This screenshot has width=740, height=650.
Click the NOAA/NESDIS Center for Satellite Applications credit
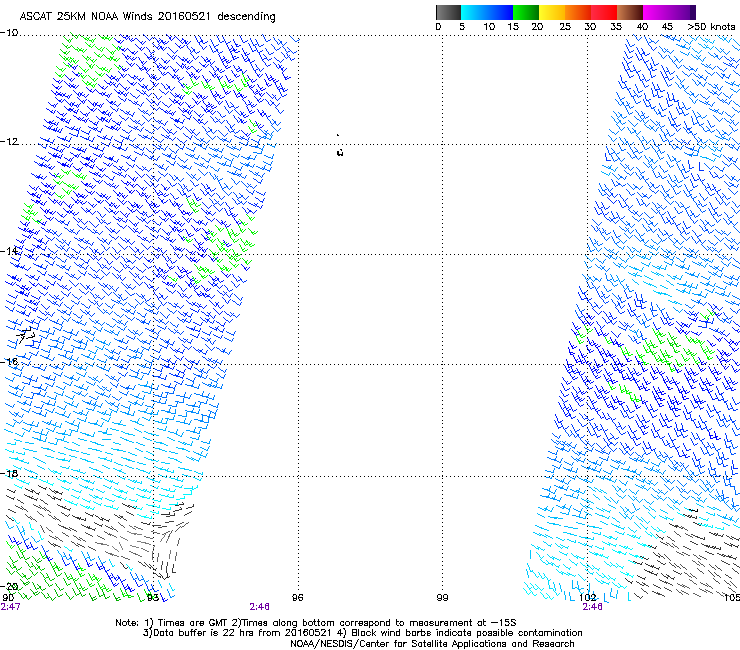pos(432,644)
